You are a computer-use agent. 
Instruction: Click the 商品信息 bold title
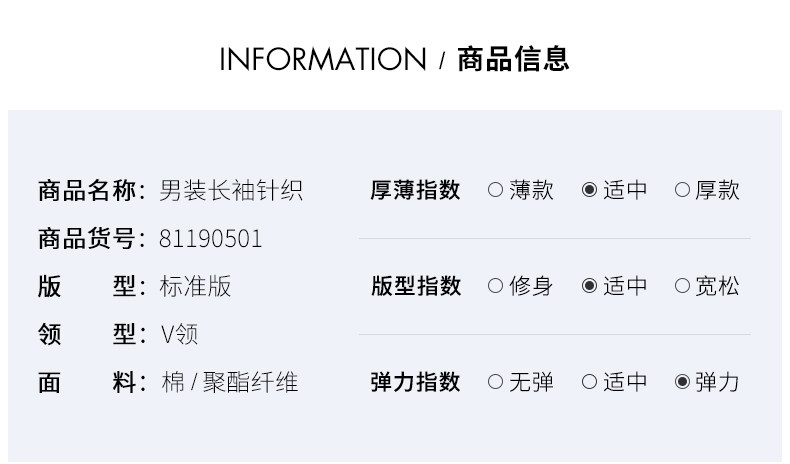click(x=513, y=59)
